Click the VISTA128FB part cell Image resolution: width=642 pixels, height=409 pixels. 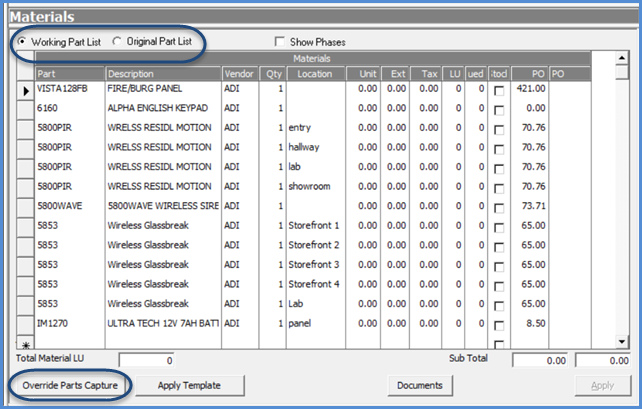pos(70,89)
